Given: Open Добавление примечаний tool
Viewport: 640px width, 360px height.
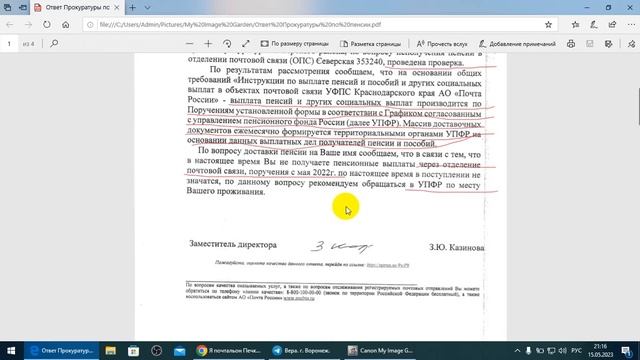Looking at the screenshot, I should 517,43.
